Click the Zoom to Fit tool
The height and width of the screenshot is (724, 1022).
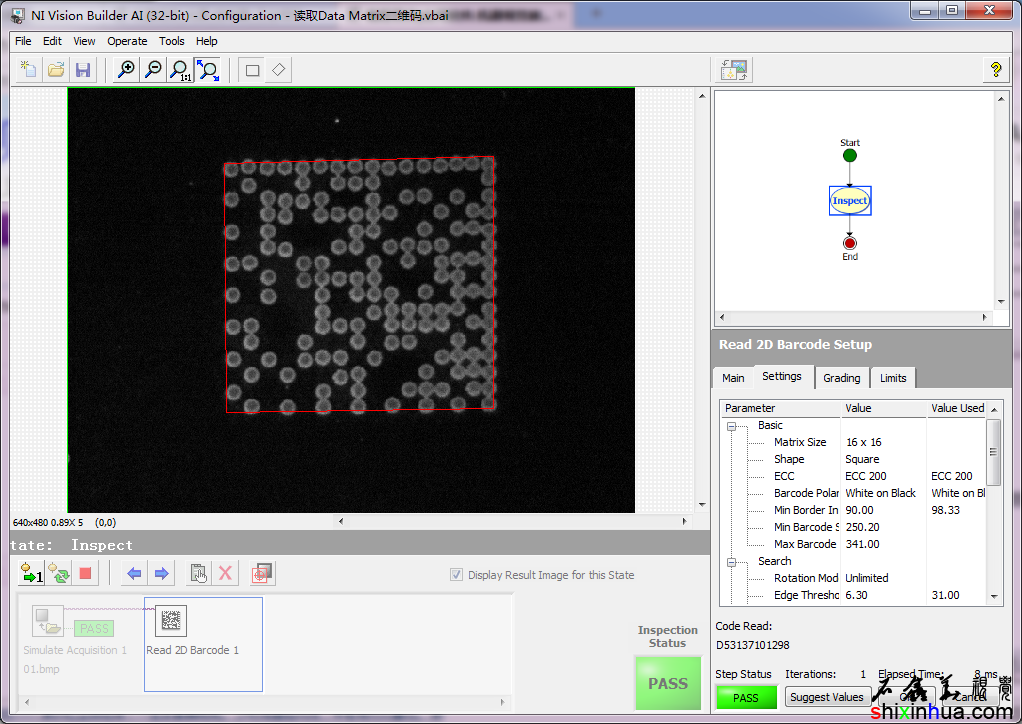[207, 70]
